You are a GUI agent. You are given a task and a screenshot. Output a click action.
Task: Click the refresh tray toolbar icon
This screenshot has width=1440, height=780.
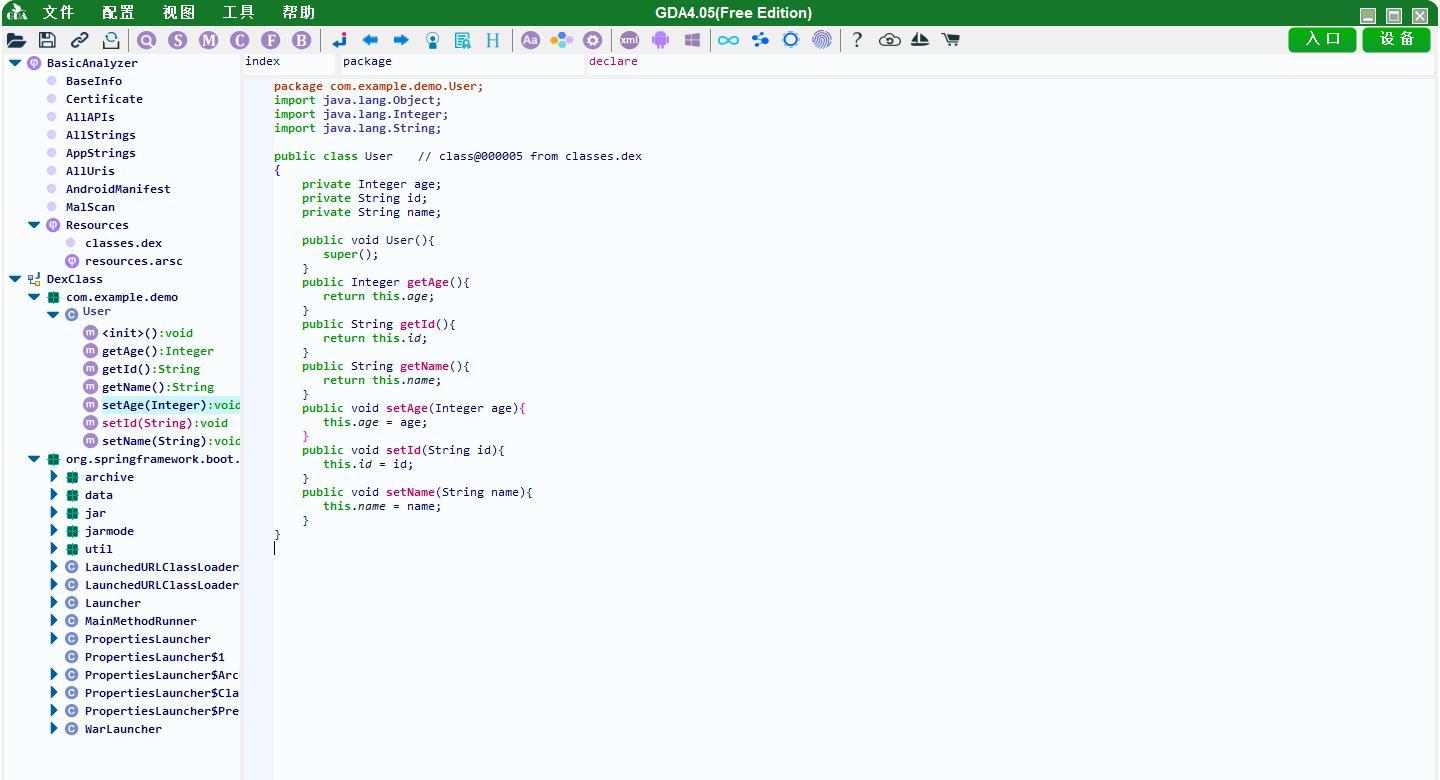111,40
